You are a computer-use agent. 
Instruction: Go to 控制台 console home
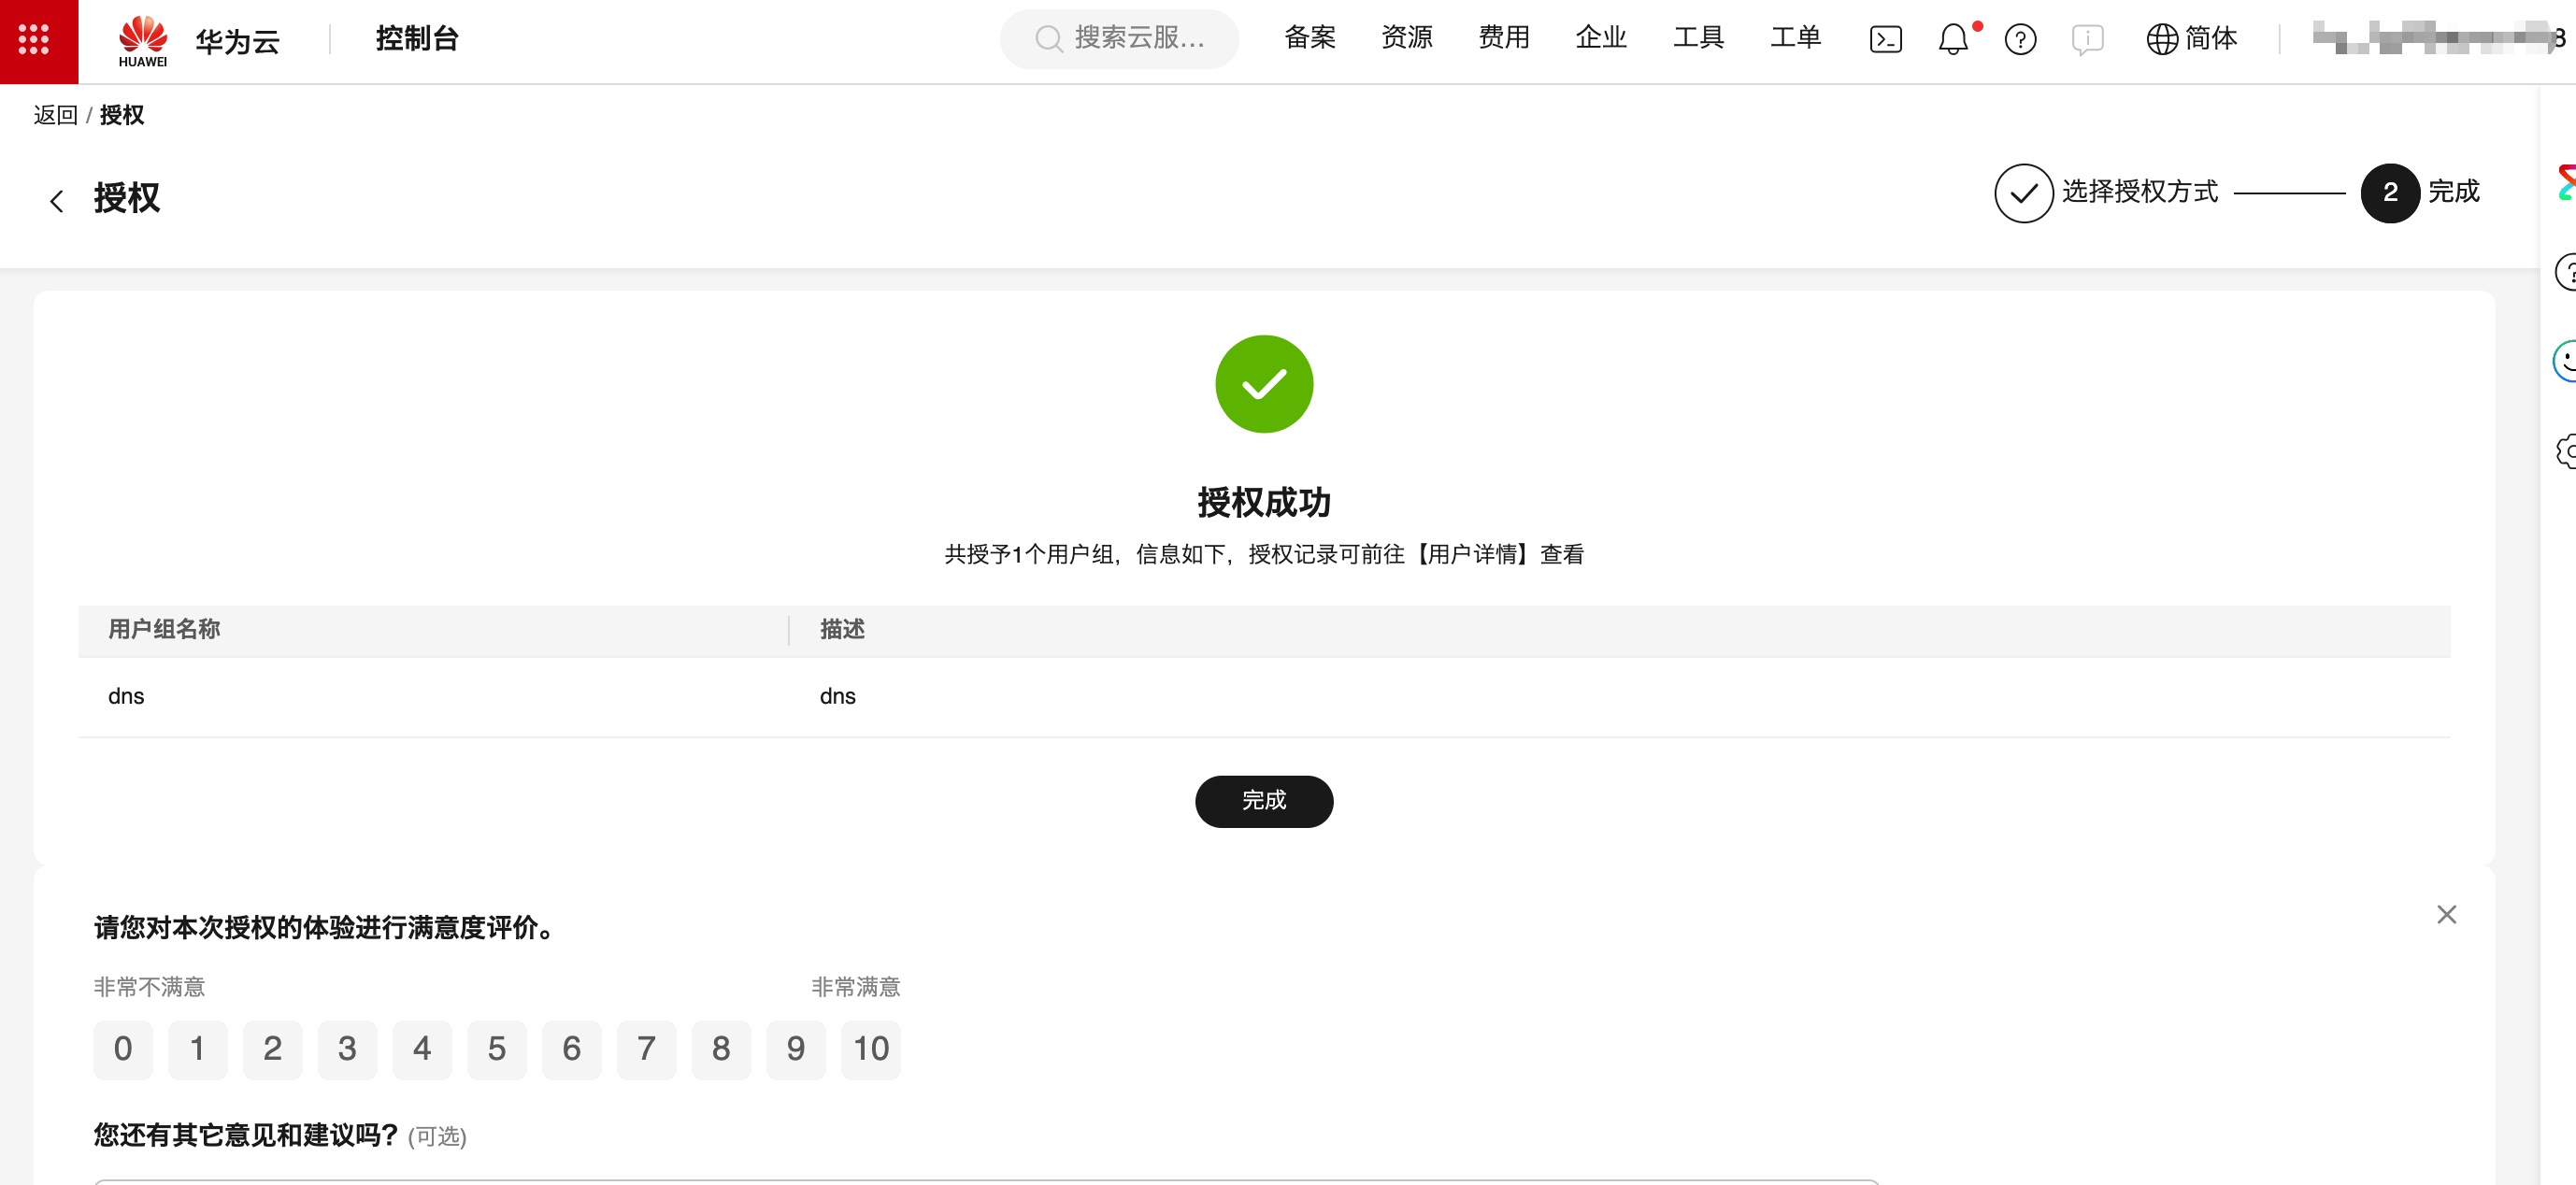(x=417, y=39)
